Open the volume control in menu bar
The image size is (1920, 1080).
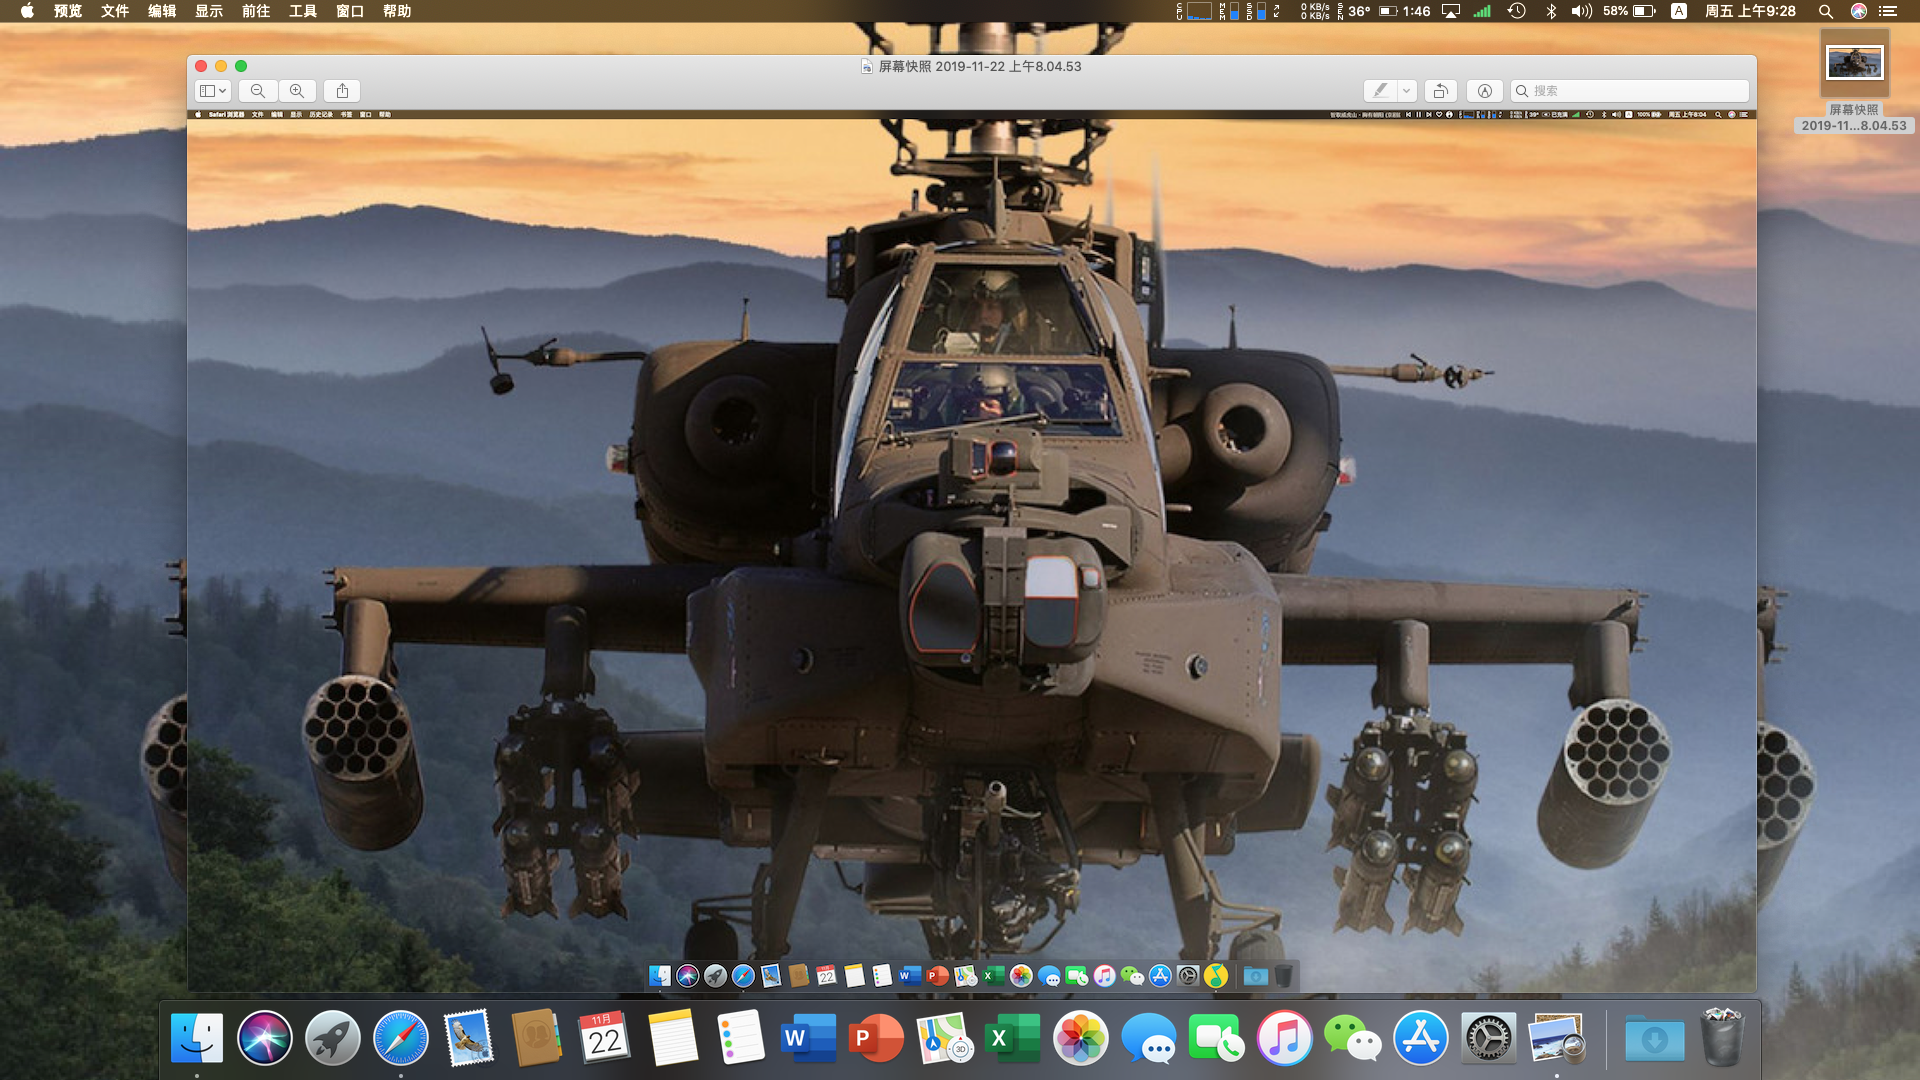[x=1581, y=11]
